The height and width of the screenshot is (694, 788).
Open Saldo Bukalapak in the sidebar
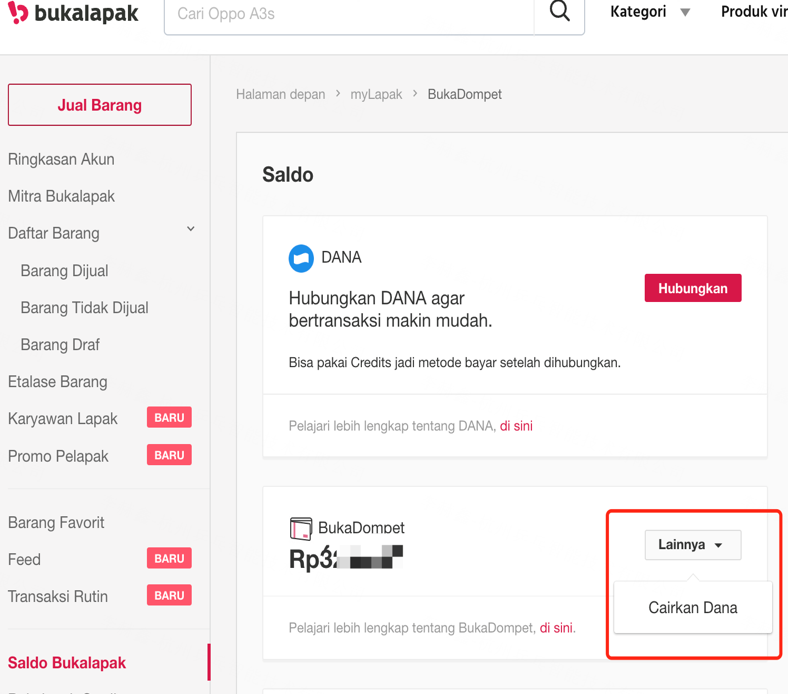point(67,663)
